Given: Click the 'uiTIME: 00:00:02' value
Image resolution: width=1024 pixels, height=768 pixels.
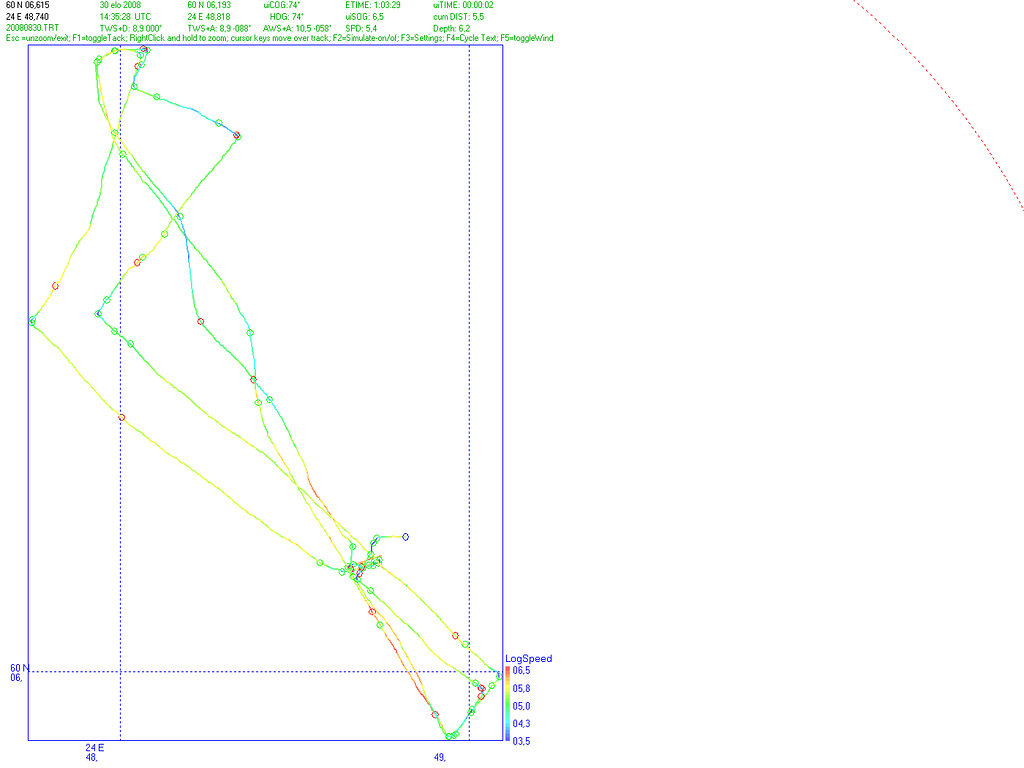Looking at the screenshot, I should click(463, 5).
